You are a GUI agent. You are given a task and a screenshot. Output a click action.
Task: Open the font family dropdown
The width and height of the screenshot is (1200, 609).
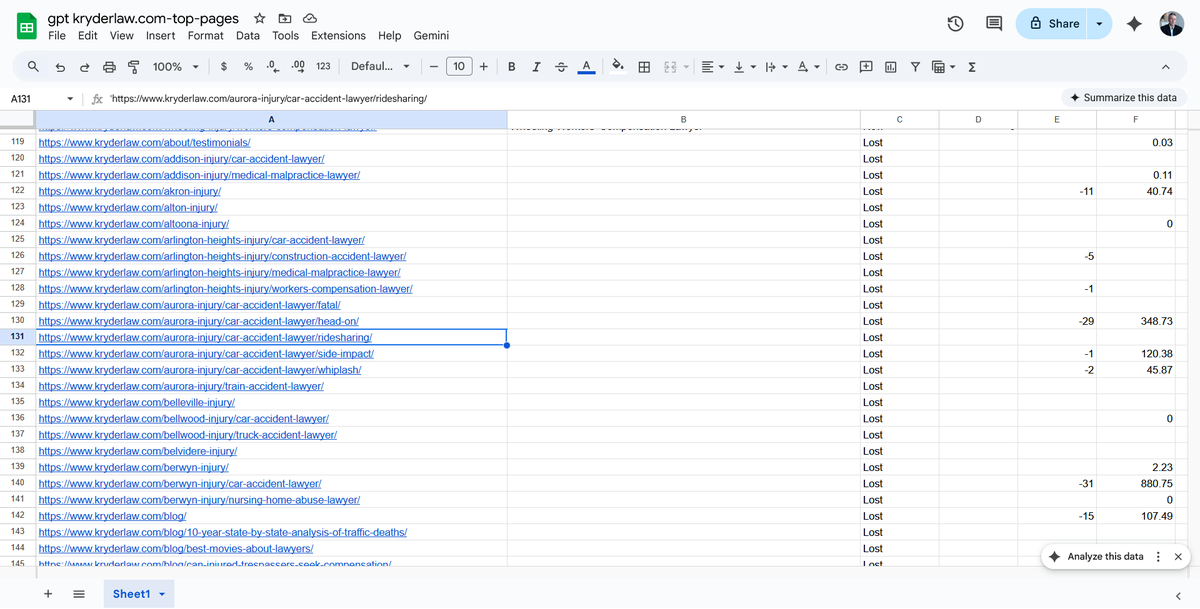(x=380, y=67)
